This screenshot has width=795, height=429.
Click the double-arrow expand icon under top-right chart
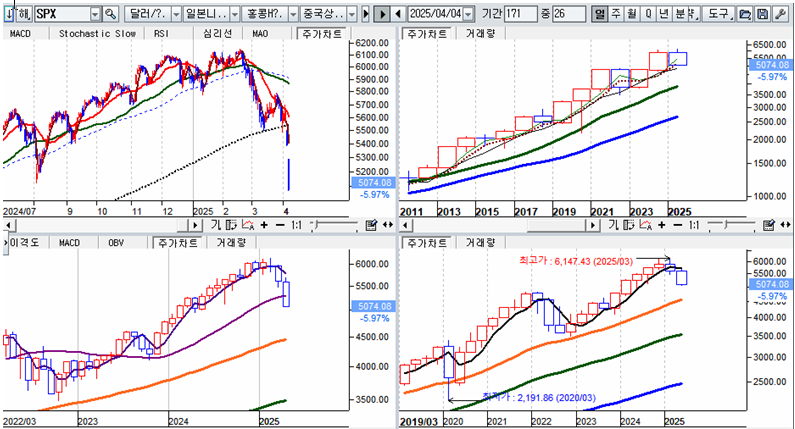(785, 225)
